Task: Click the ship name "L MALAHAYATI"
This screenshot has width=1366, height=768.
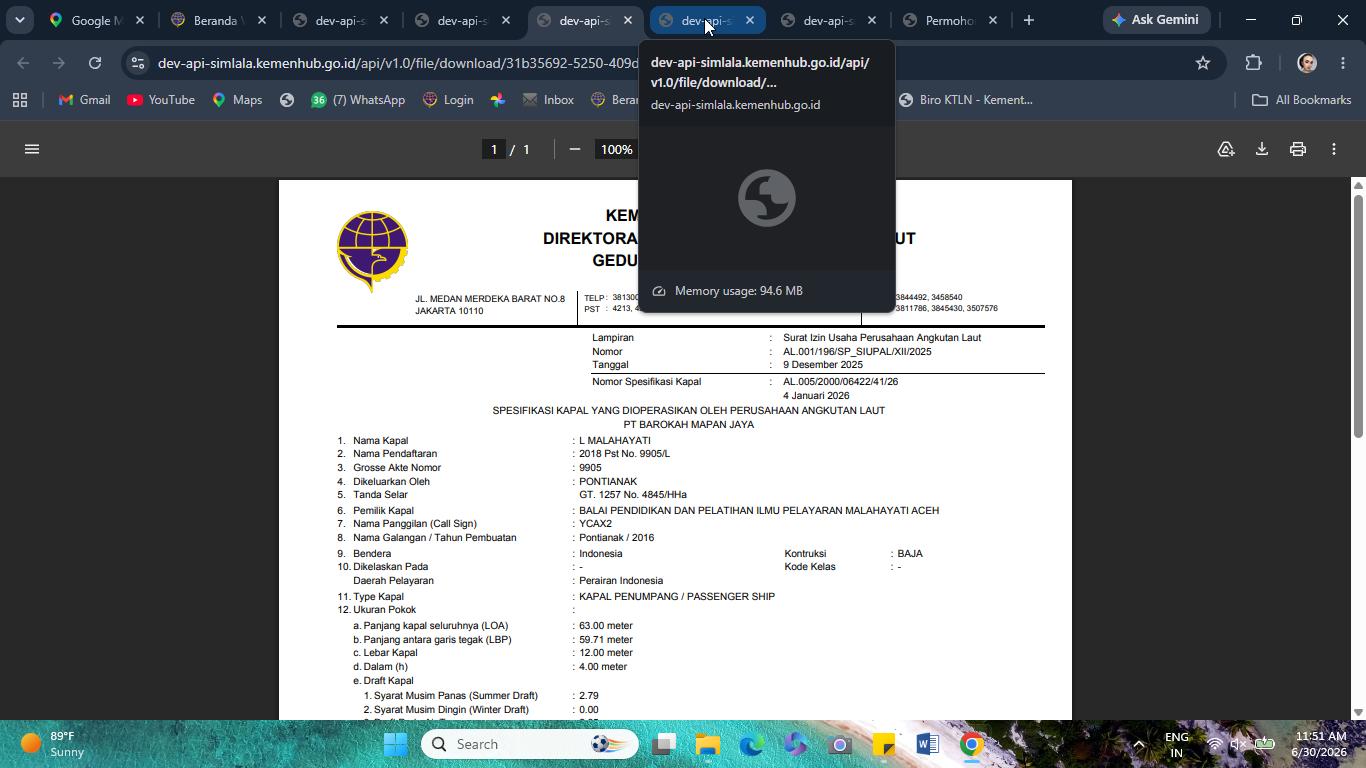Action: [615, 441]
